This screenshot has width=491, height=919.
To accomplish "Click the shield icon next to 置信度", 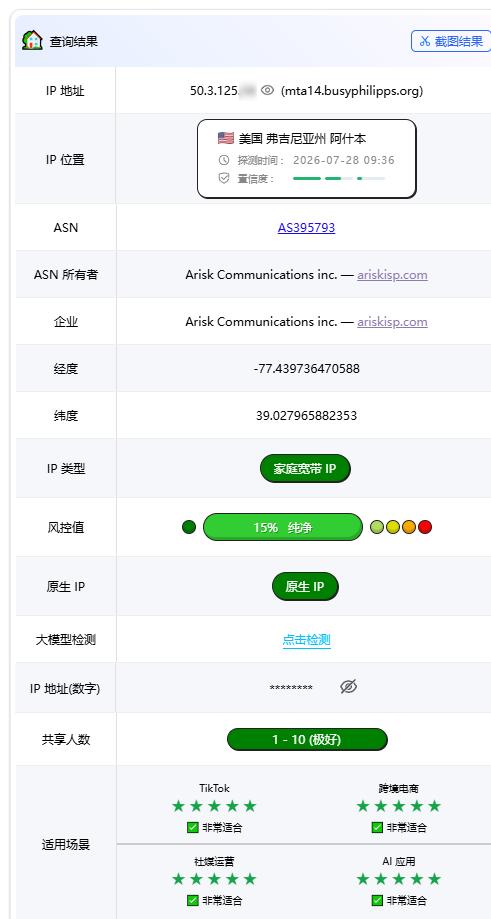I will (x=224, y=178).
